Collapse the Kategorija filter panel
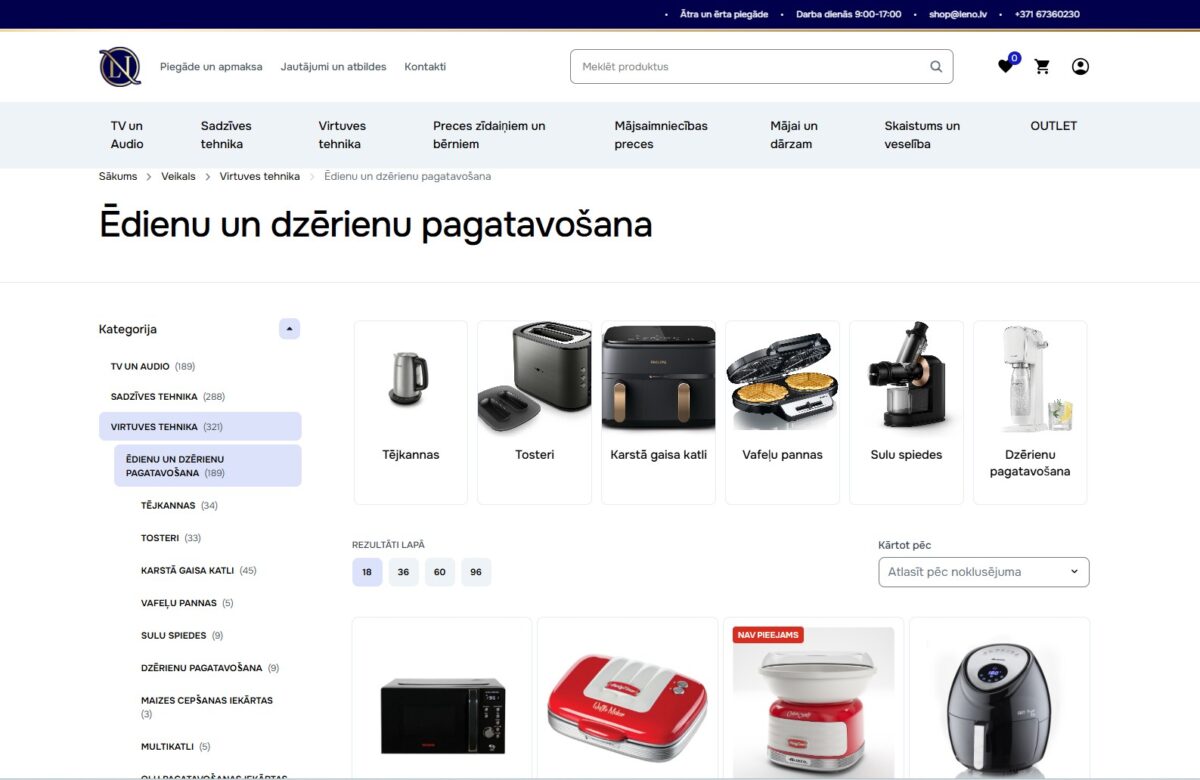The image size is (1200, 780). [x=288, y=328]
